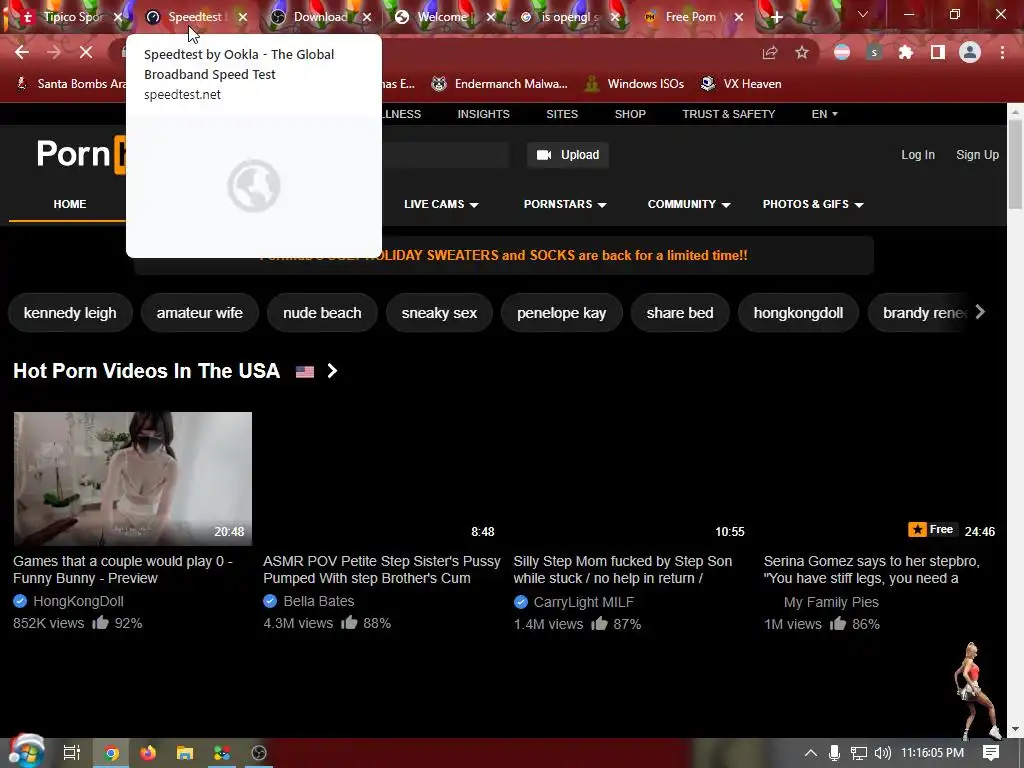
Task: Open the Chrome three-dot menu
Action: [x=1002, y=53]
